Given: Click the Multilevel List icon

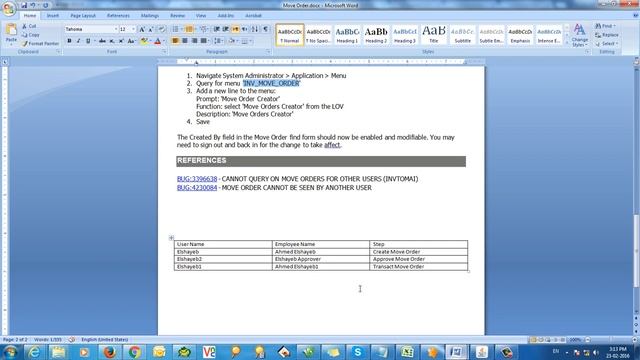Looking at the screenshot, I should pos(203,29).
